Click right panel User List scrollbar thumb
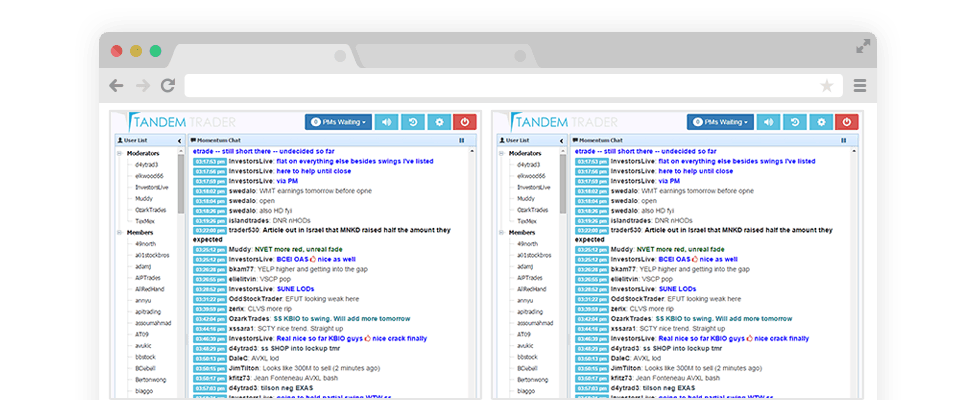 click(x=563, y=183)
